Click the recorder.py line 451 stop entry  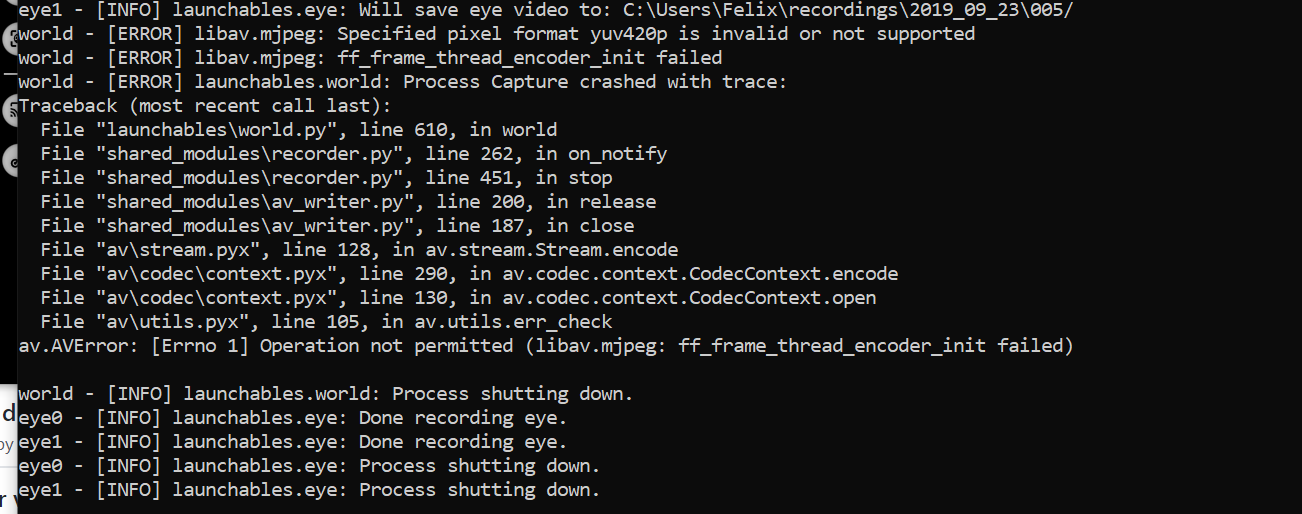tap(326, 178)
